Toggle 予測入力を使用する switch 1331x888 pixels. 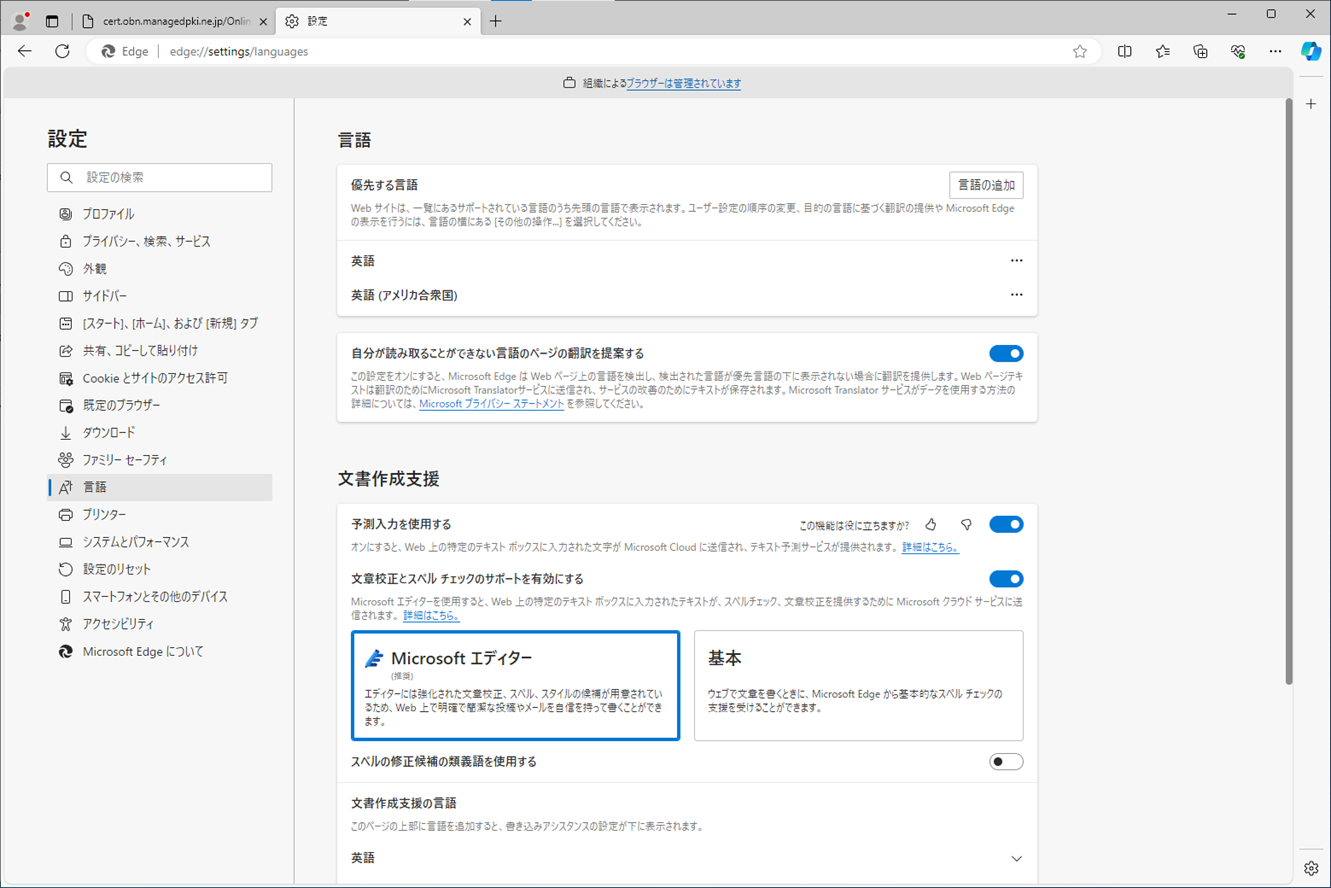pos(1006,525)
